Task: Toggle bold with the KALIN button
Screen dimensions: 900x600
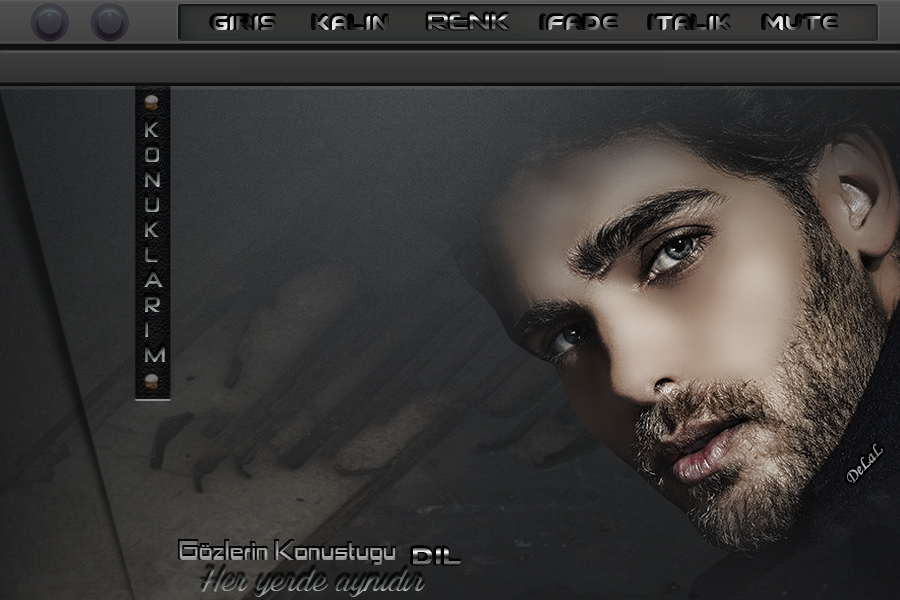Action: tap(349, 22)
